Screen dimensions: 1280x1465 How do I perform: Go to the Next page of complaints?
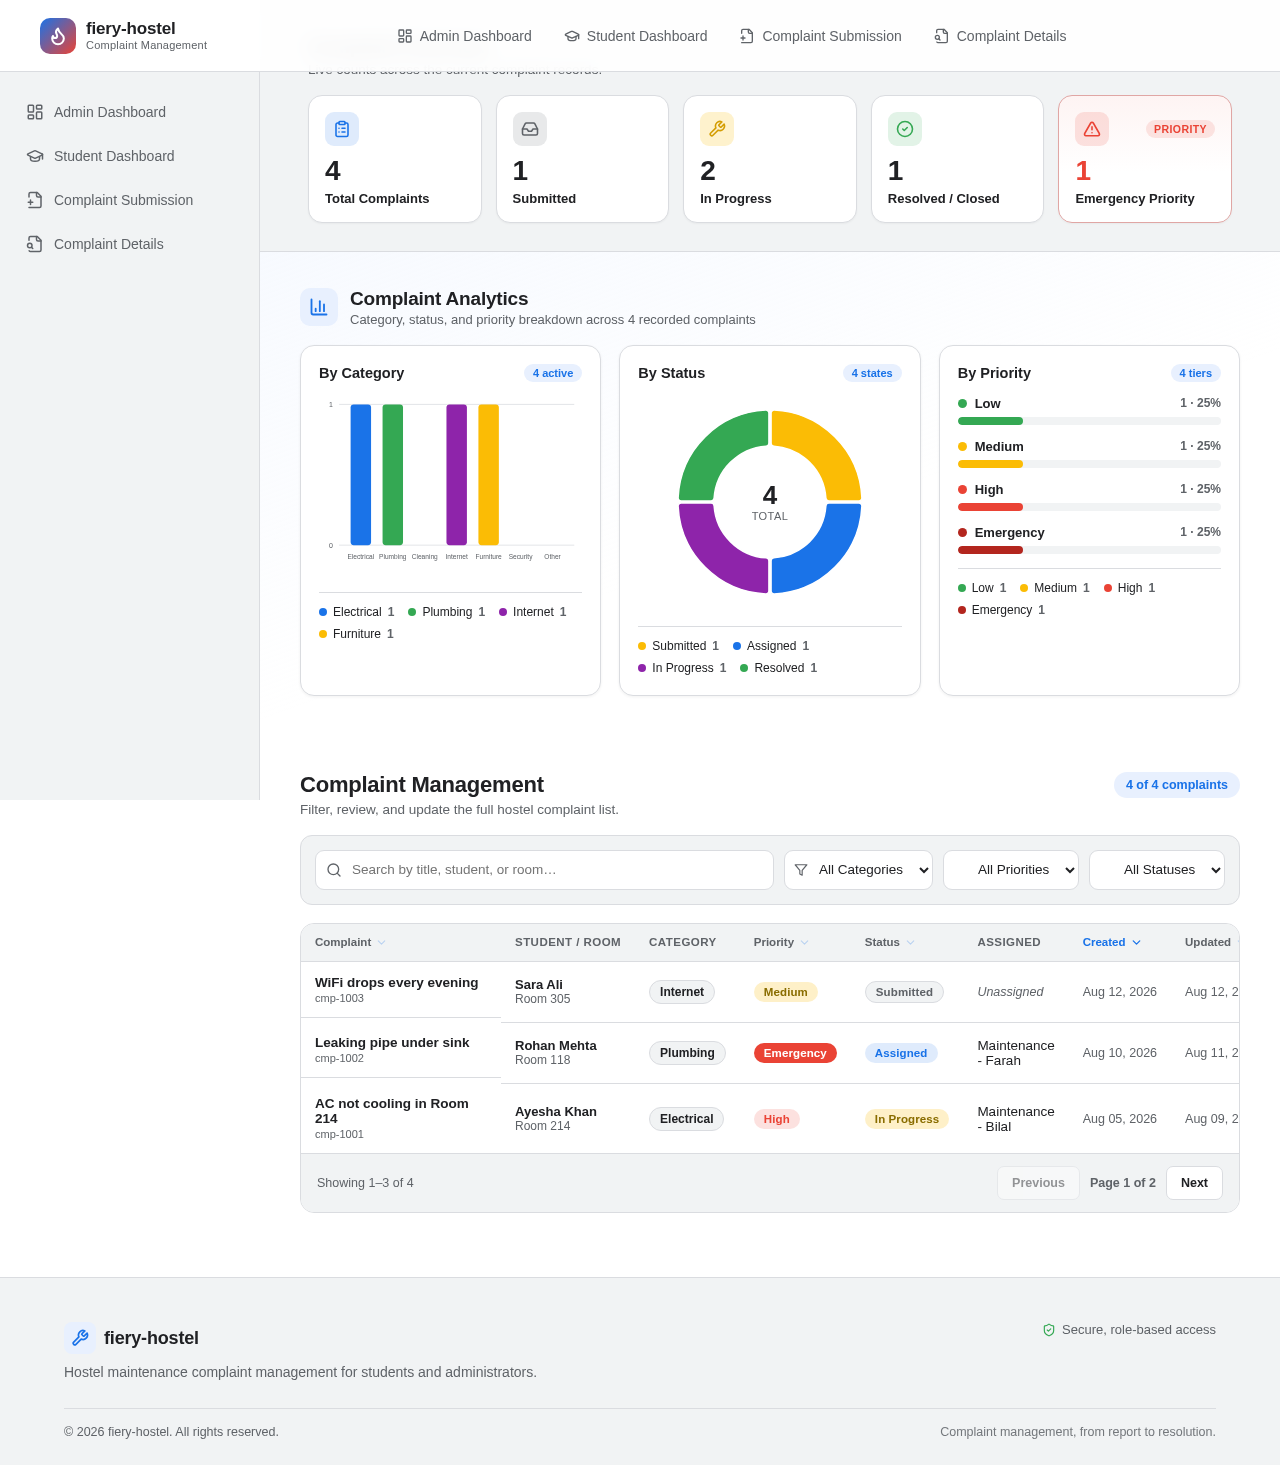click(1194, 1183)
